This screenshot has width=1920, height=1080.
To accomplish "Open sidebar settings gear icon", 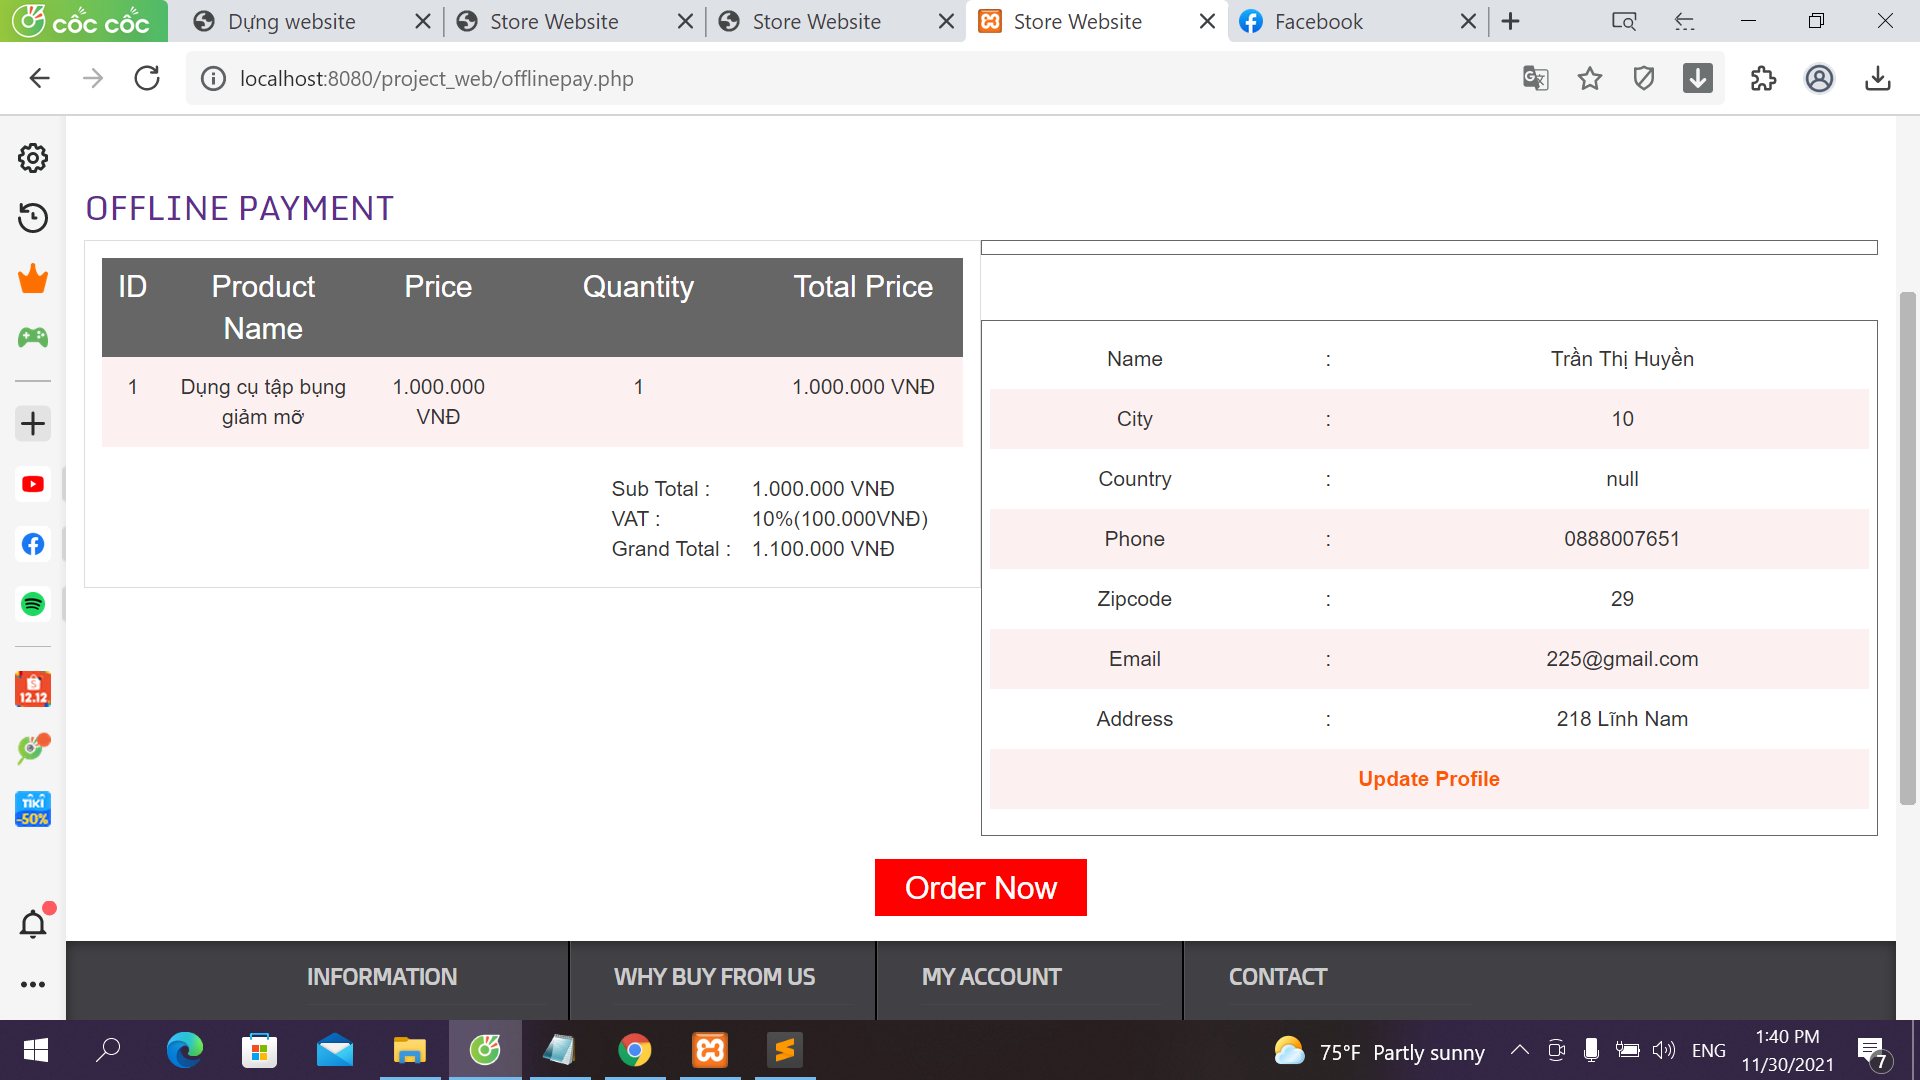I will pyautogui.click(x=33, y=158).
